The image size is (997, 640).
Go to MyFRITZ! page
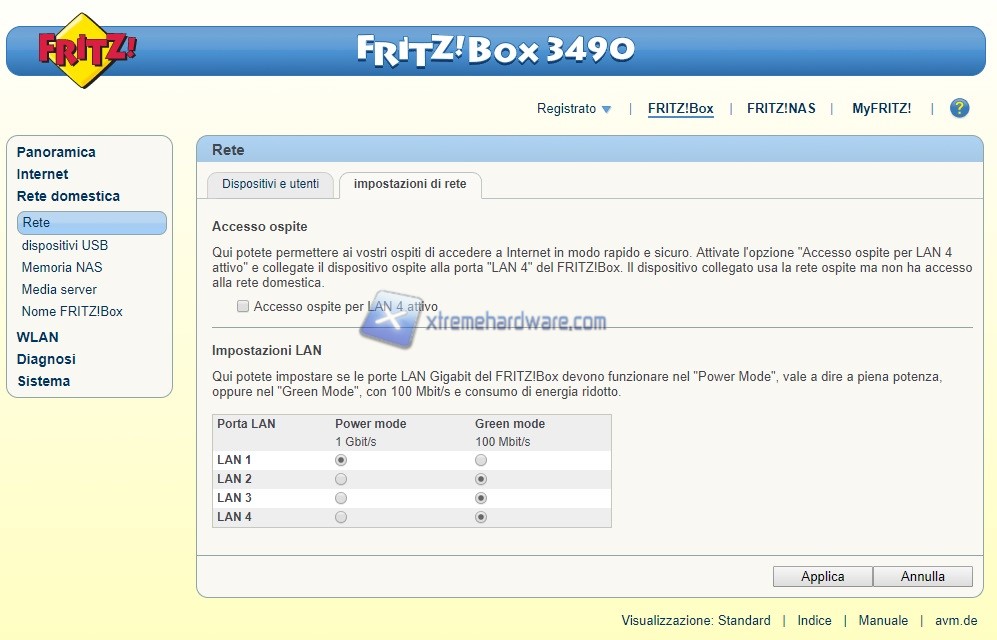click(881, 108)
